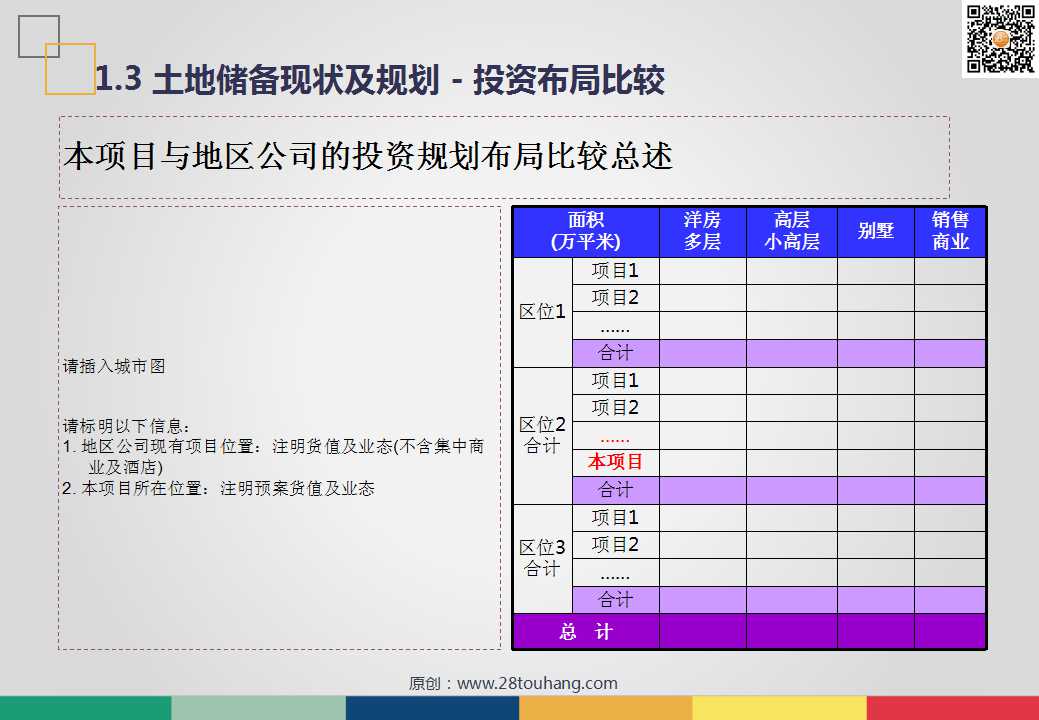Image resolution: width=1039 pixels, height=720 pixels.
Task: Click the 总计 total row label
Action: pos(586,632)
